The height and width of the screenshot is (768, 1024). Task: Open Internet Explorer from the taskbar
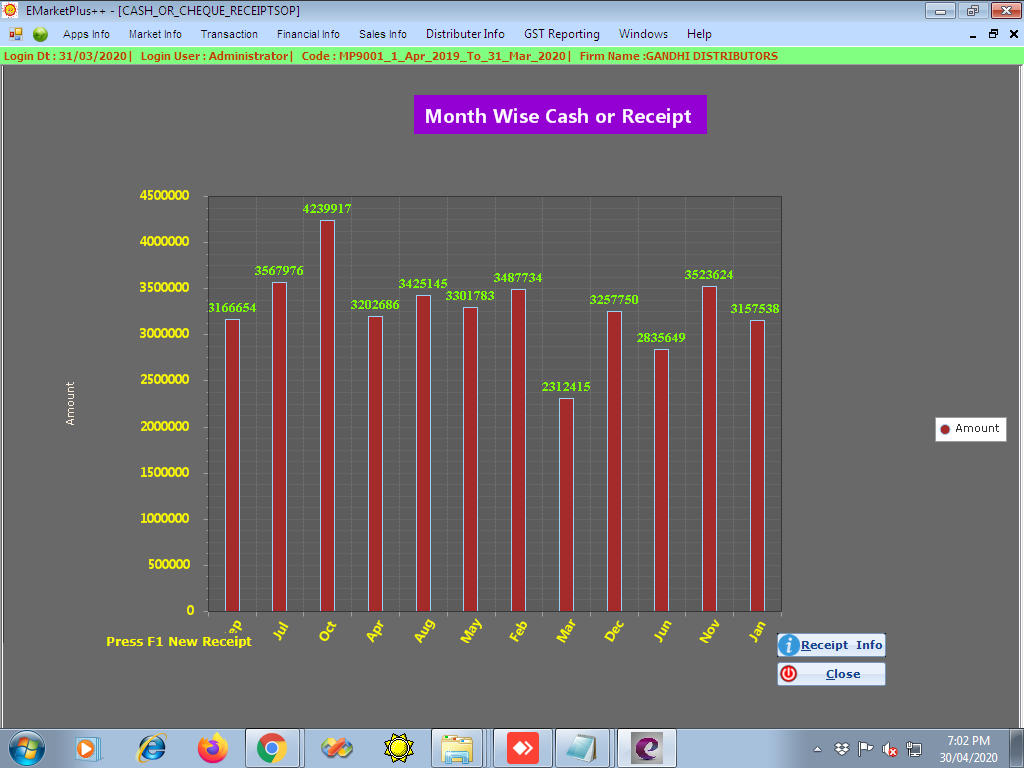tap(152, 748)
